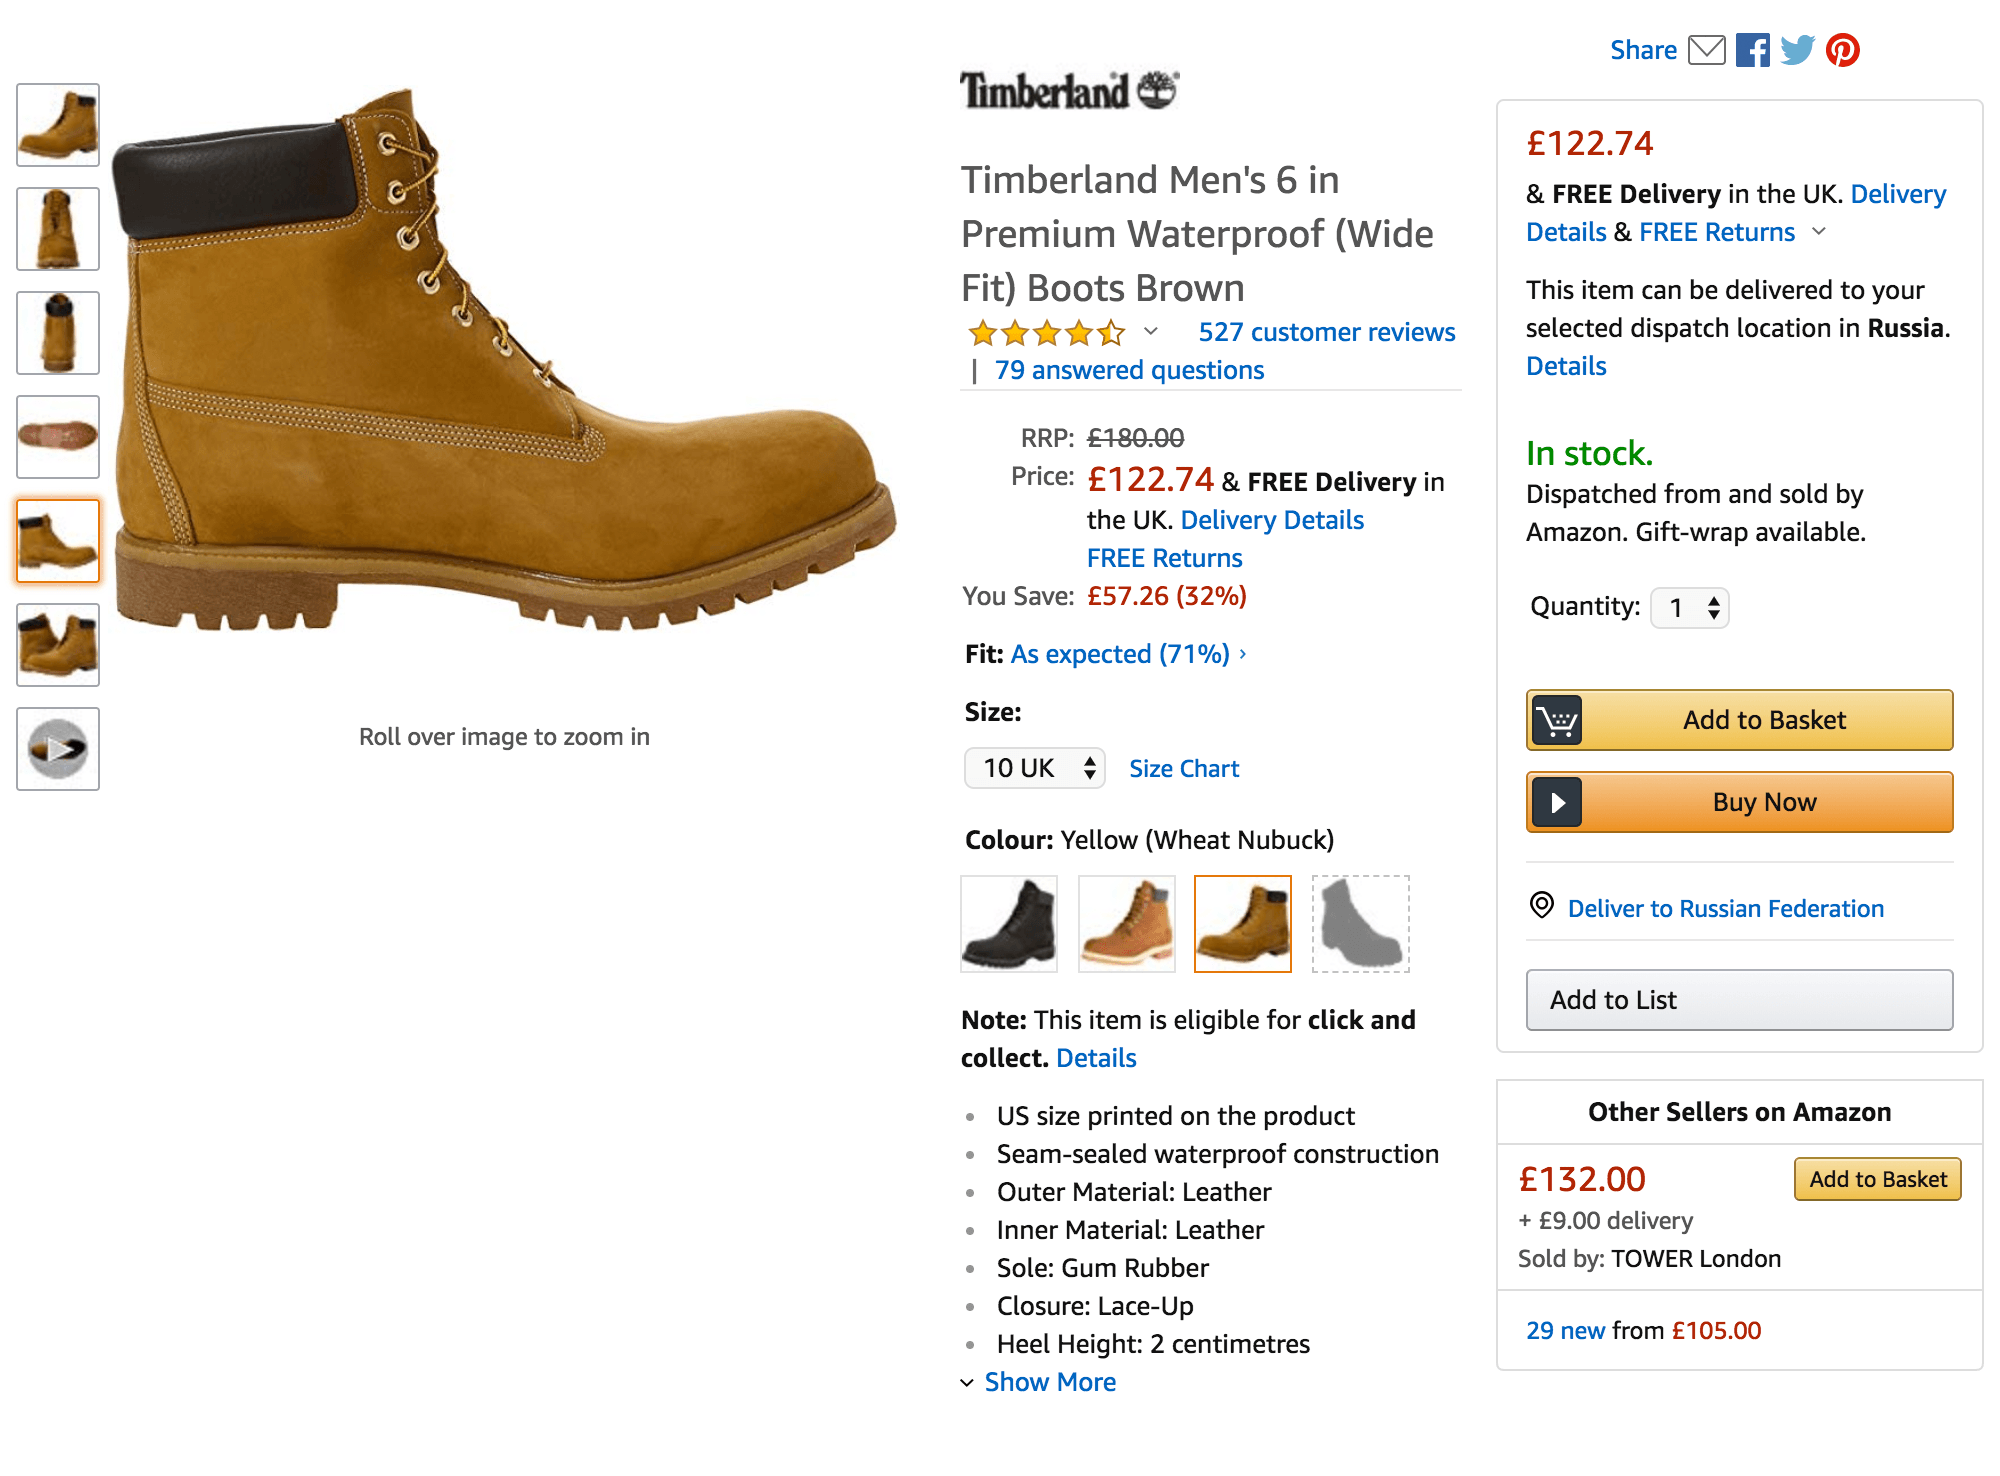This screenshot has height=1476, width=2000.
Task: View the sole thumbnail image
Action: (x=58, y=437)
